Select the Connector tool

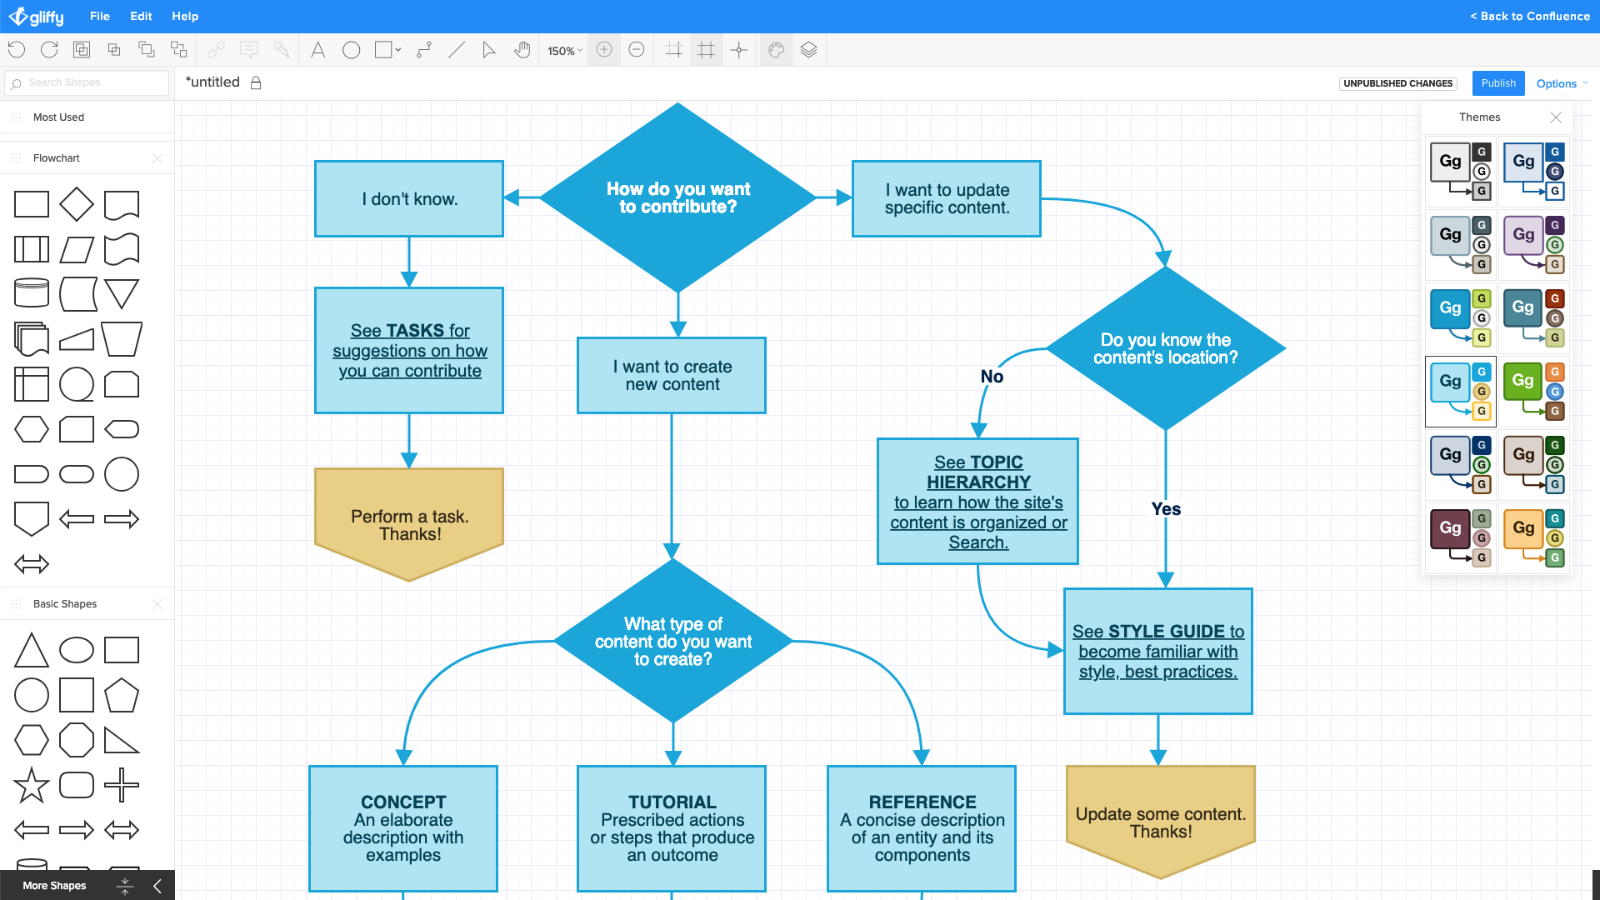(x=424, y=50)
